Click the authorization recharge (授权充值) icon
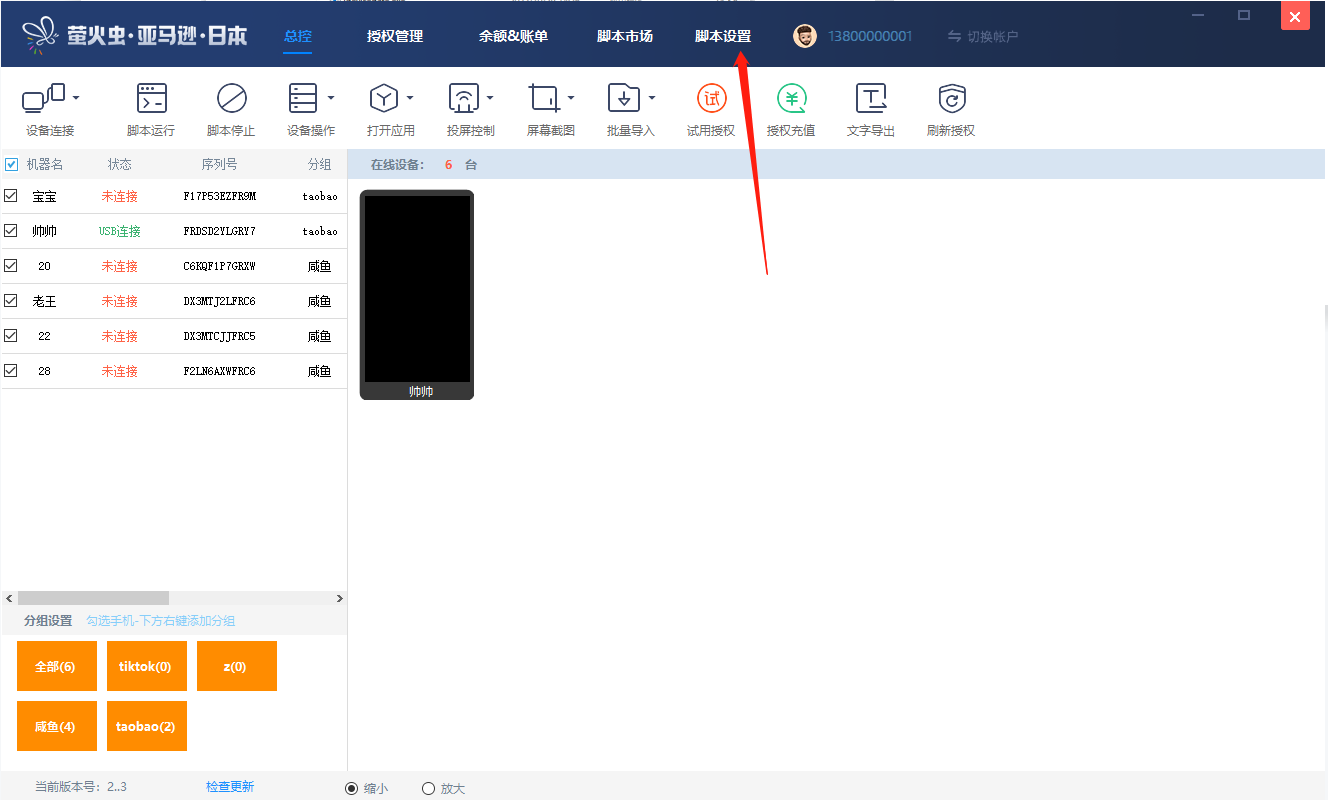Viewport: 1328px width, 800px height. coord(791,98)
